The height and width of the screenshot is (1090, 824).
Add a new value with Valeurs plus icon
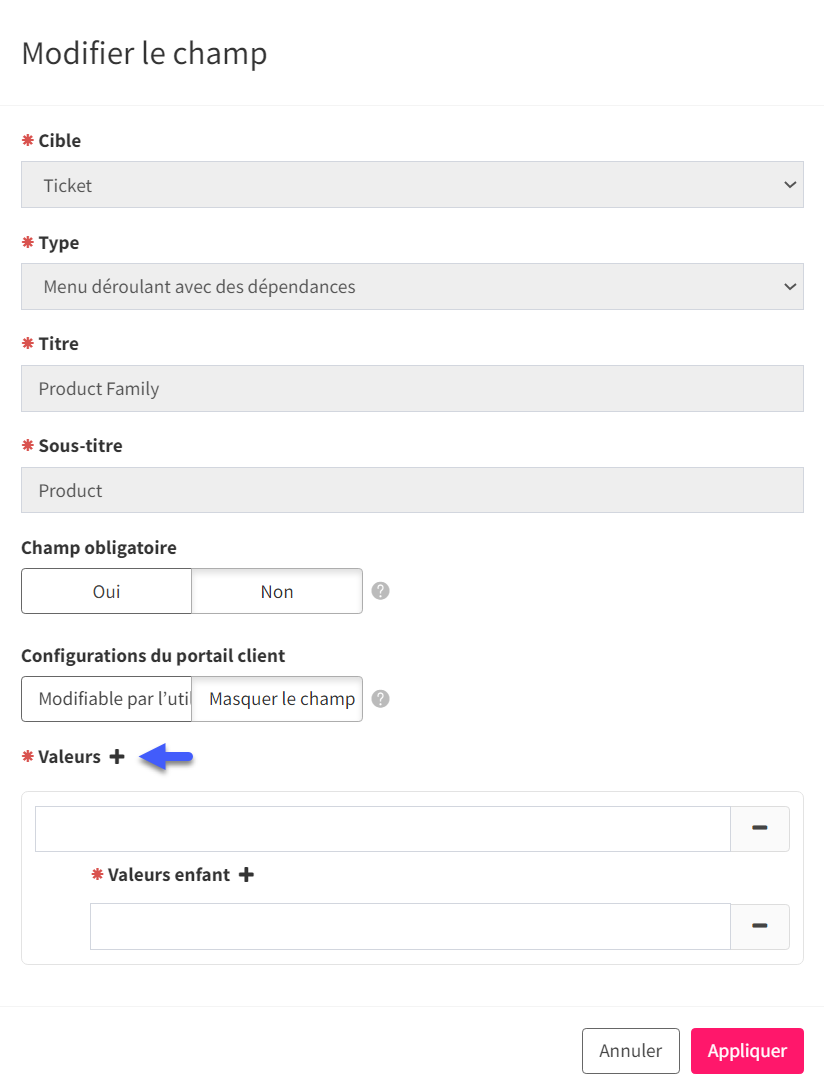pos(117,756)
